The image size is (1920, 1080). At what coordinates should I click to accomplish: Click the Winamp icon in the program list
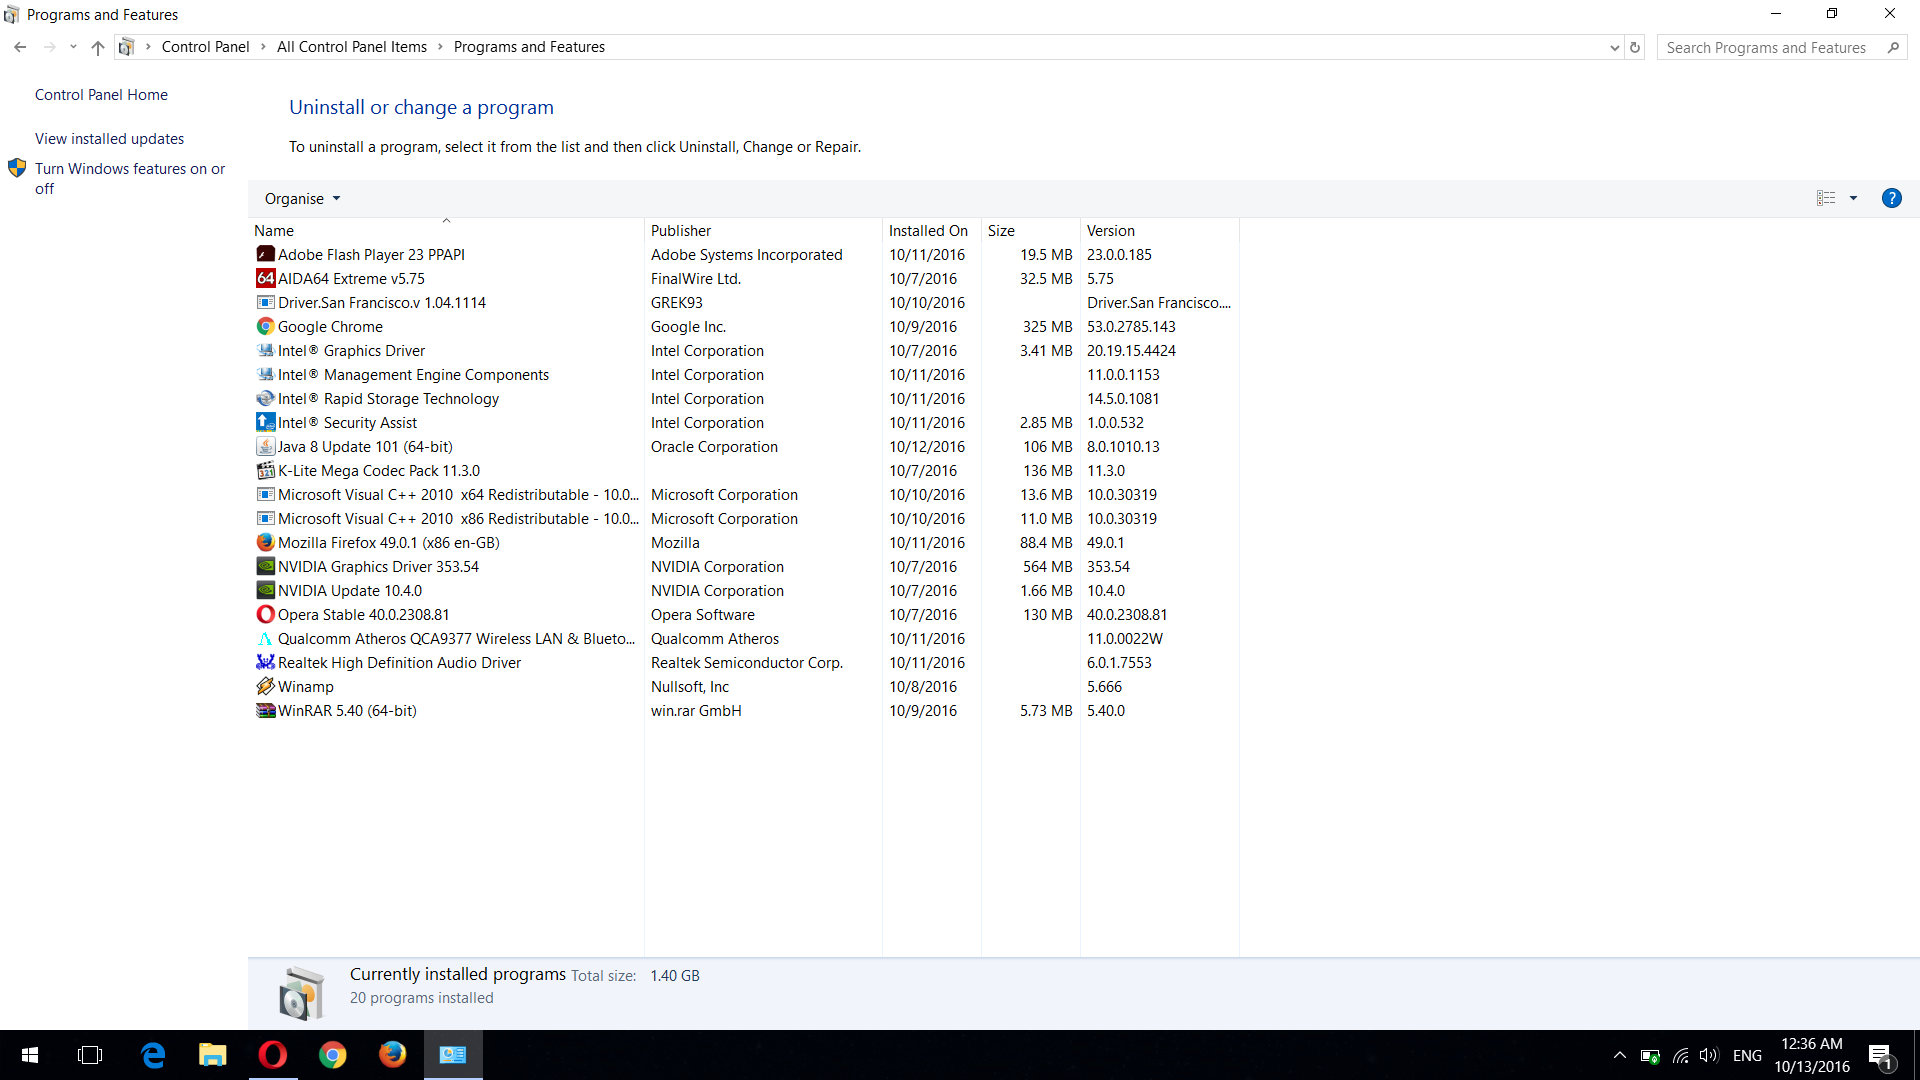(265, 686)
